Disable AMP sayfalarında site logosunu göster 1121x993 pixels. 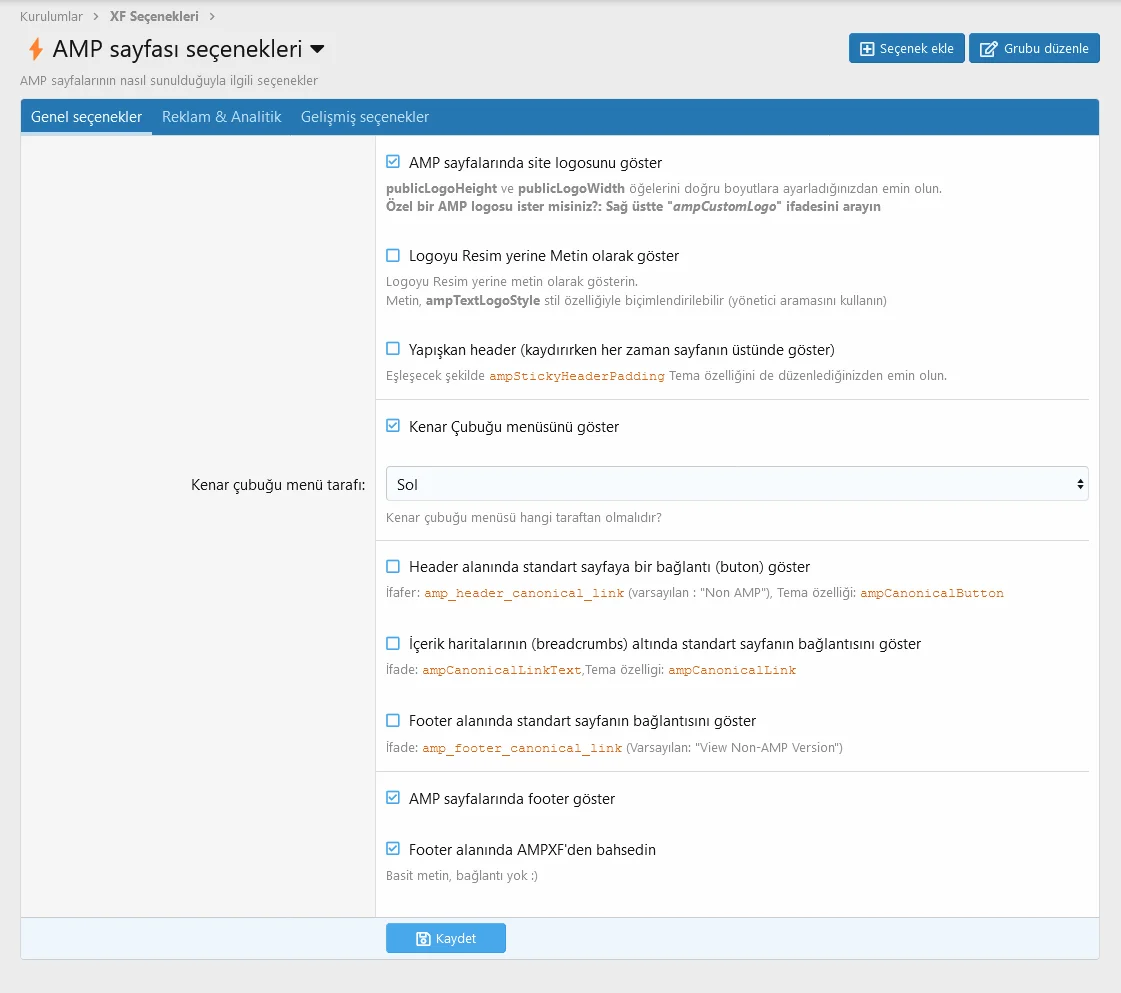point(393,162)
